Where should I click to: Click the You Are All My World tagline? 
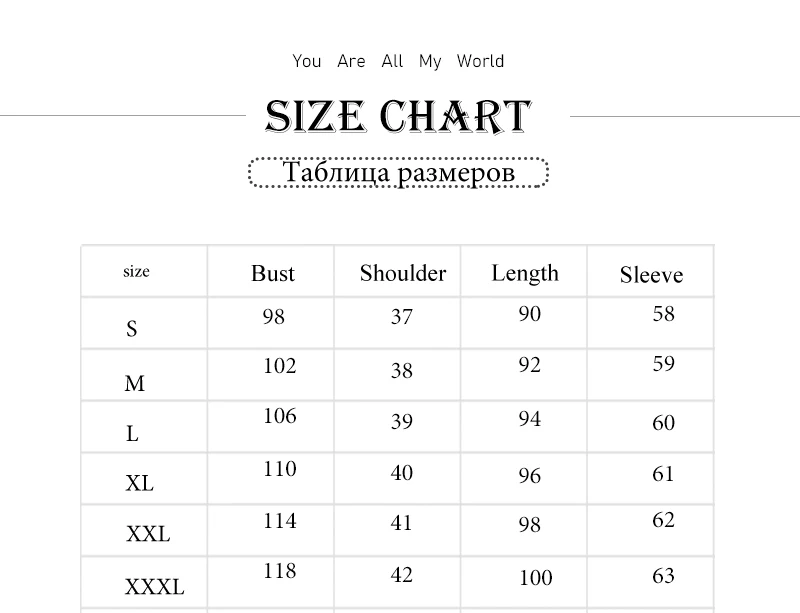click(x=398, y=61)
